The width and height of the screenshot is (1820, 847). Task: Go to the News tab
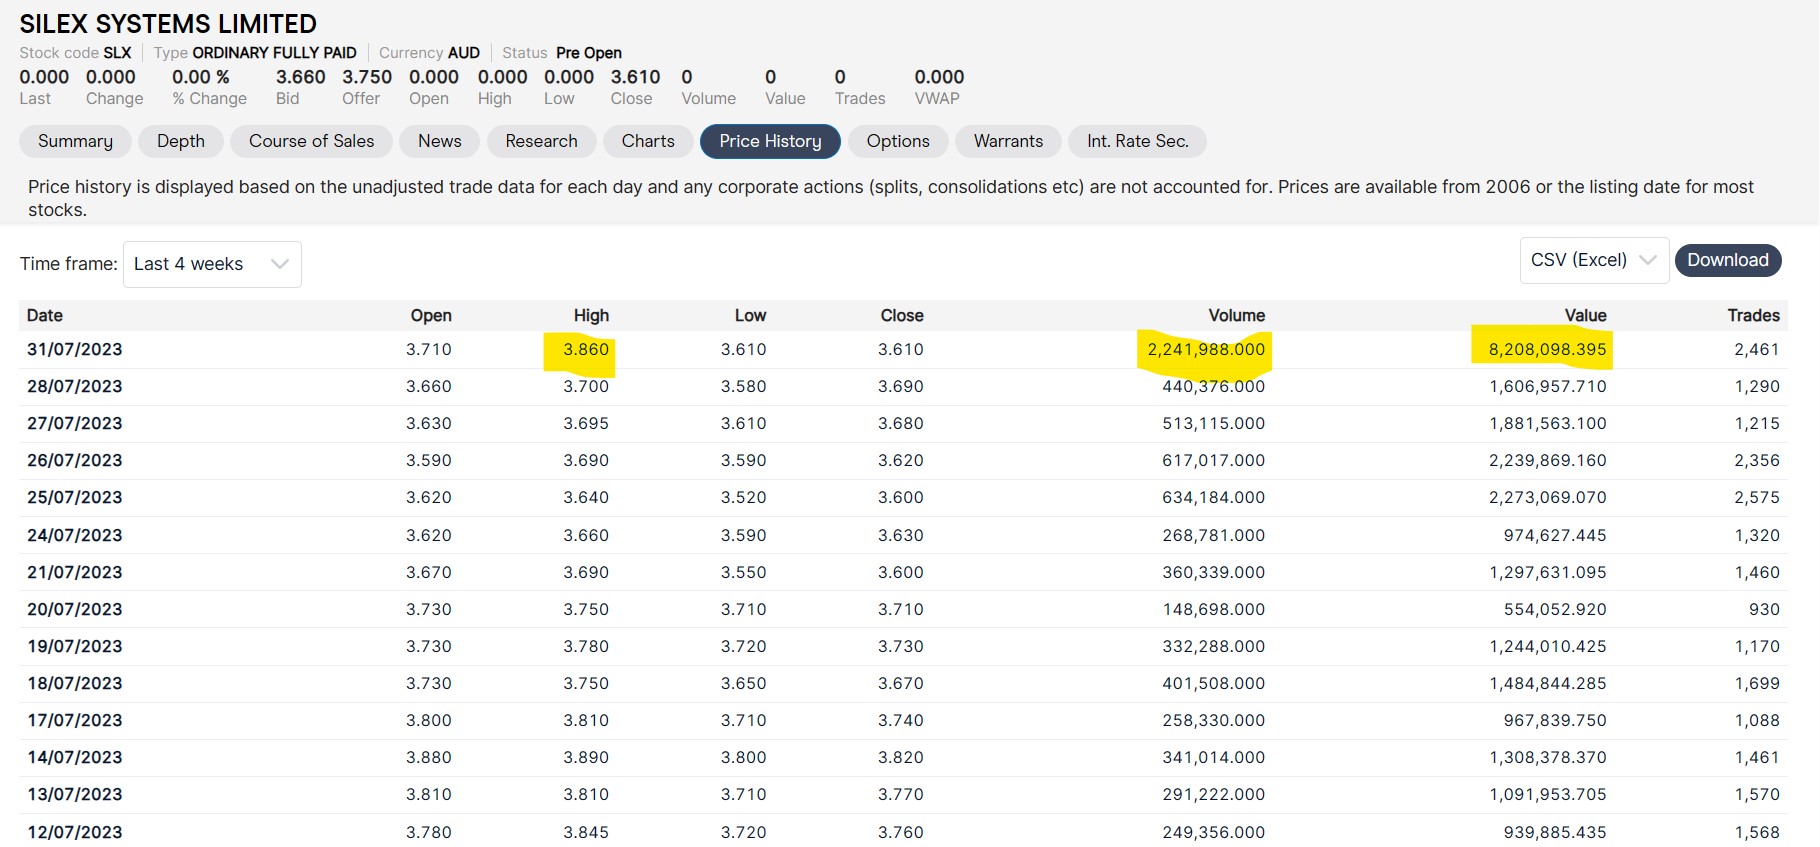coord(440,141)
